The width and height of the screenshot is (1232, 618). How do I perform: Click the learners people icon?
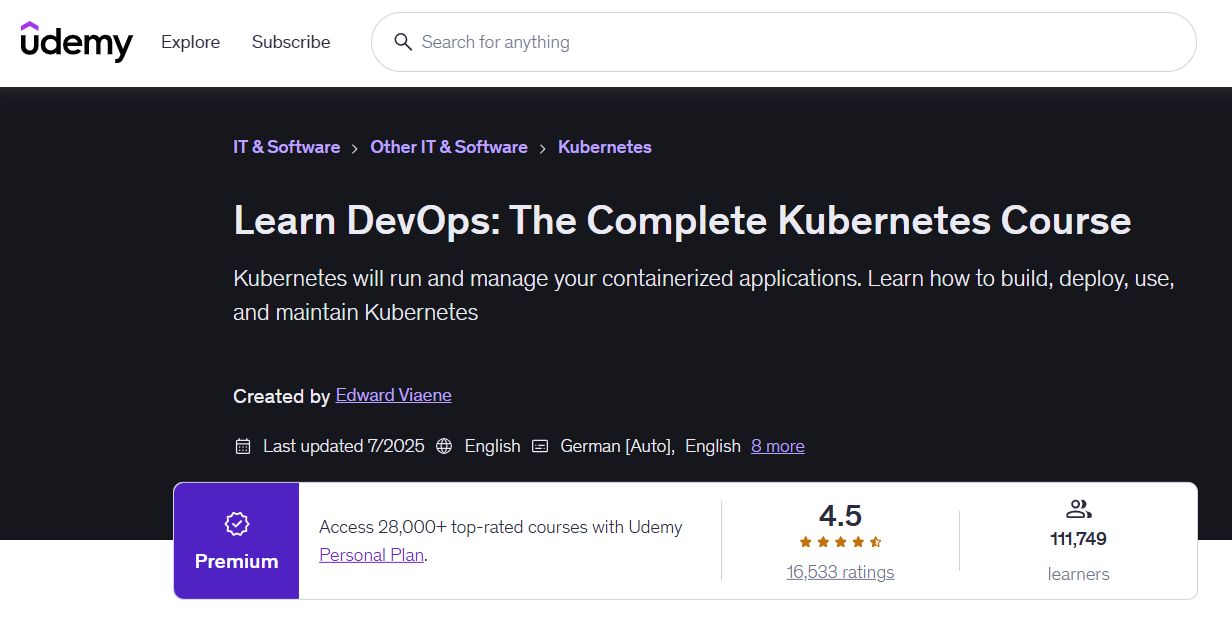pos(1078,509)
